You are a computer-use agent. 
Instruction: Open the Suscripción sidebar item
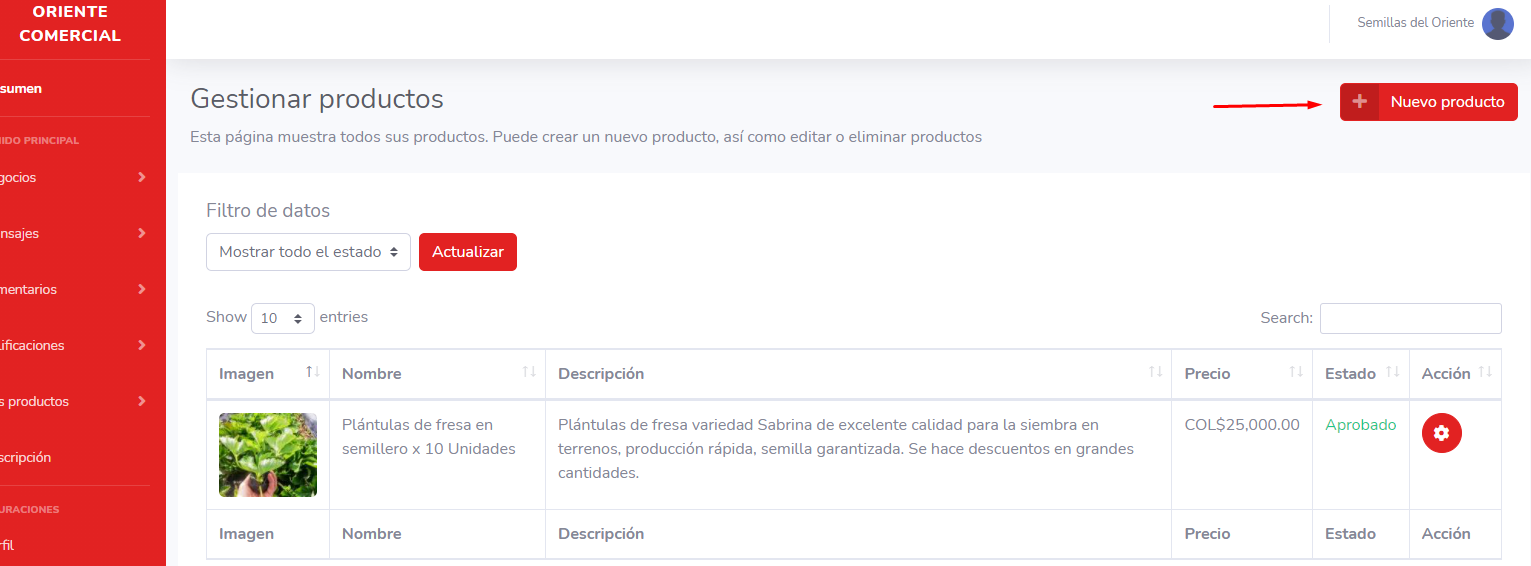click(25, 457)
